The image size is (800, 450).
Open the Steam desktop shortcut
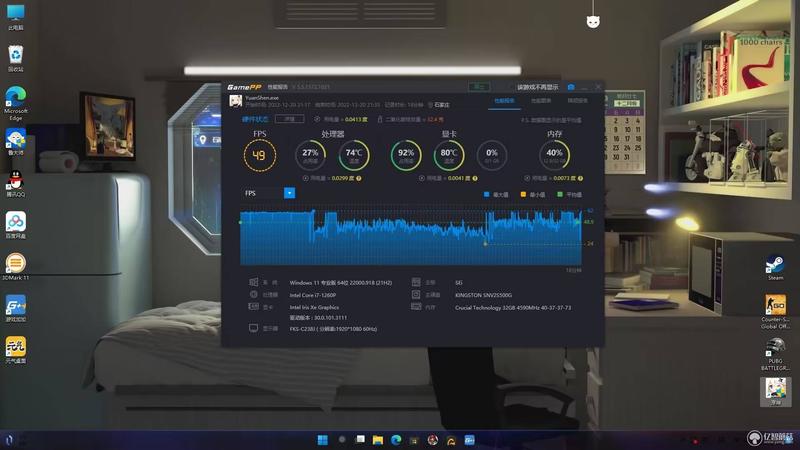[776, 268]
